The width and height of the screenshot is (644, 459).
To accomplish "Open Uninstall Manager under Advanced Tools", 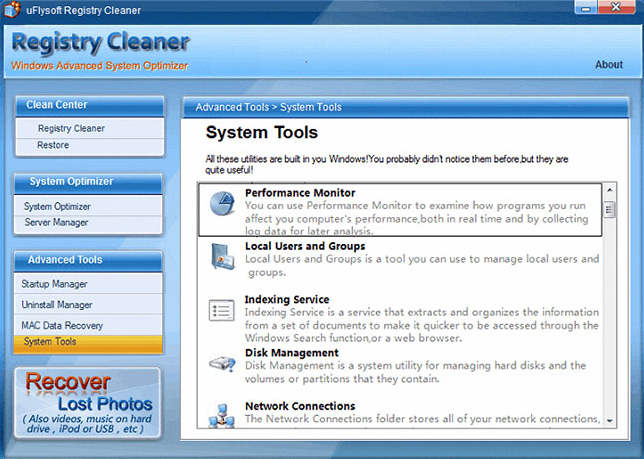I will point(88,305).
